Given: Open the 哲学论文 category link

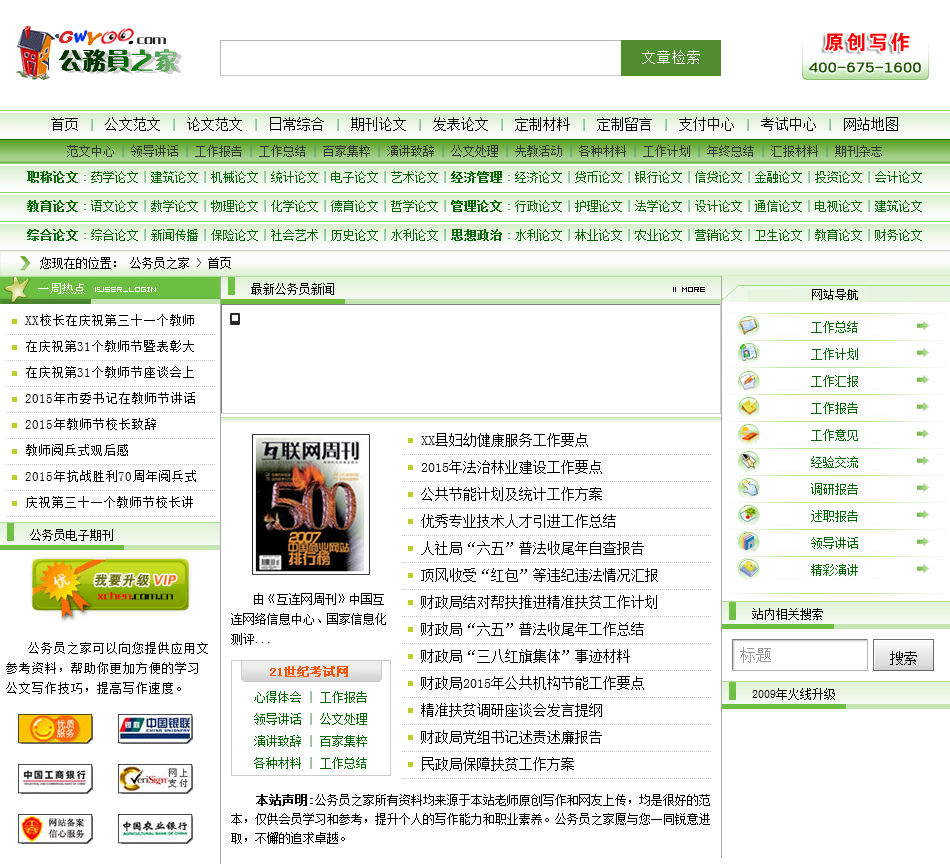Looking at the screenshot, I should coord(414,207).
